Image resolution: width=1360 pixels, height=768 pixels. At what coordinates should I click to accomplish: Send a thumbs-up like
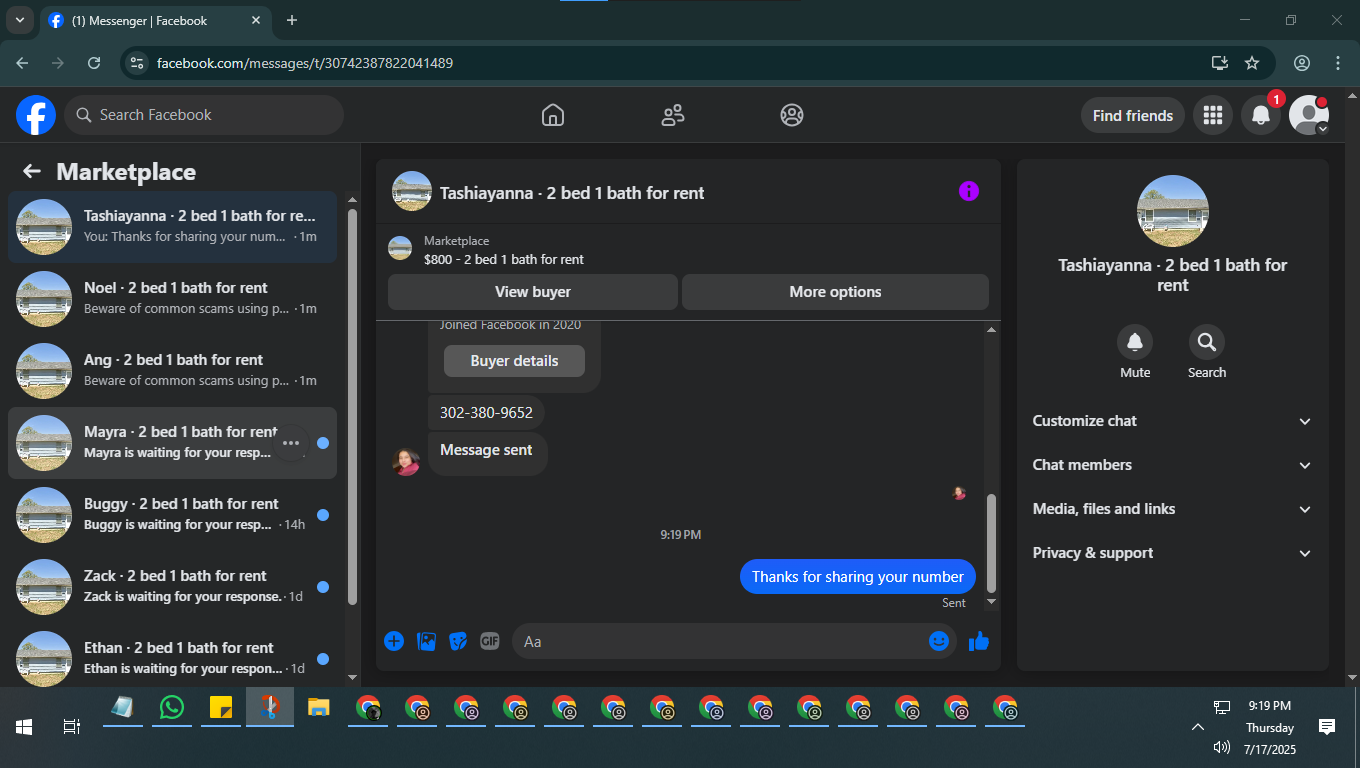979,641
